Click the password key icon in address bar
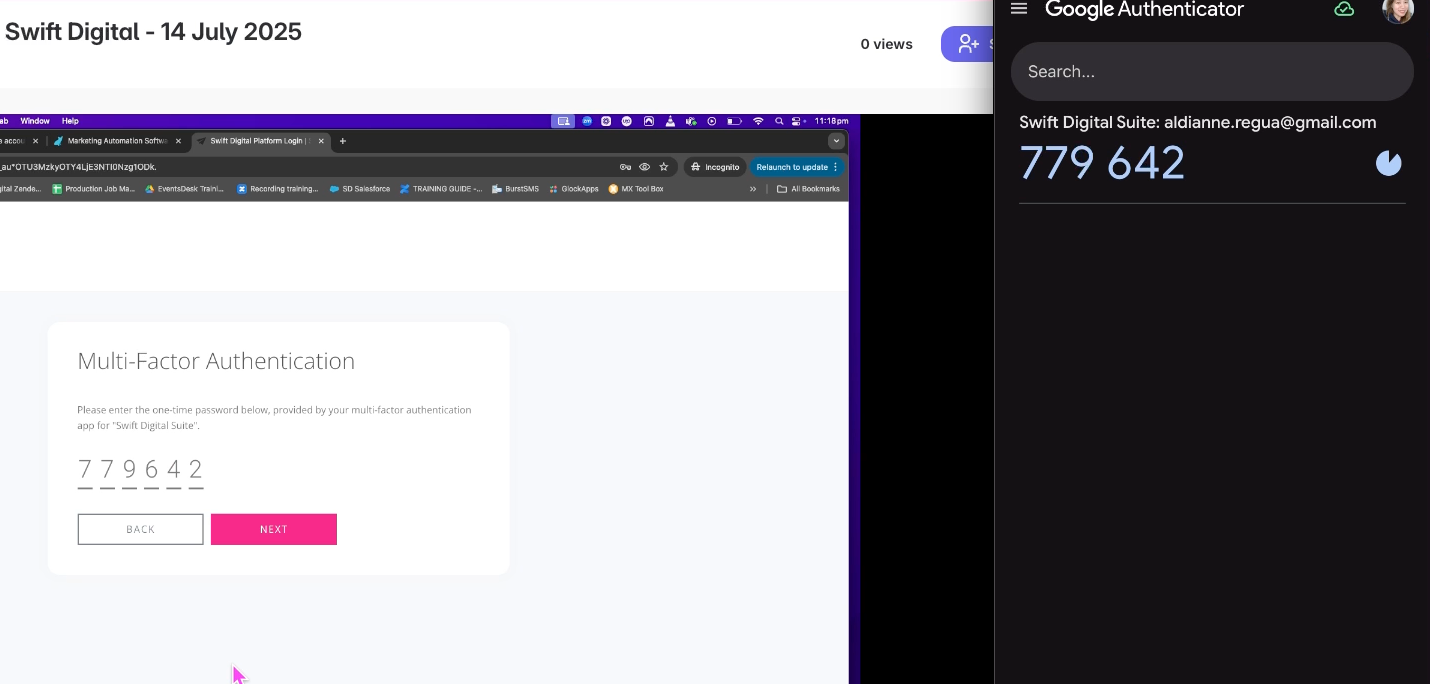Screen dimensions: 1430x684 625,167
